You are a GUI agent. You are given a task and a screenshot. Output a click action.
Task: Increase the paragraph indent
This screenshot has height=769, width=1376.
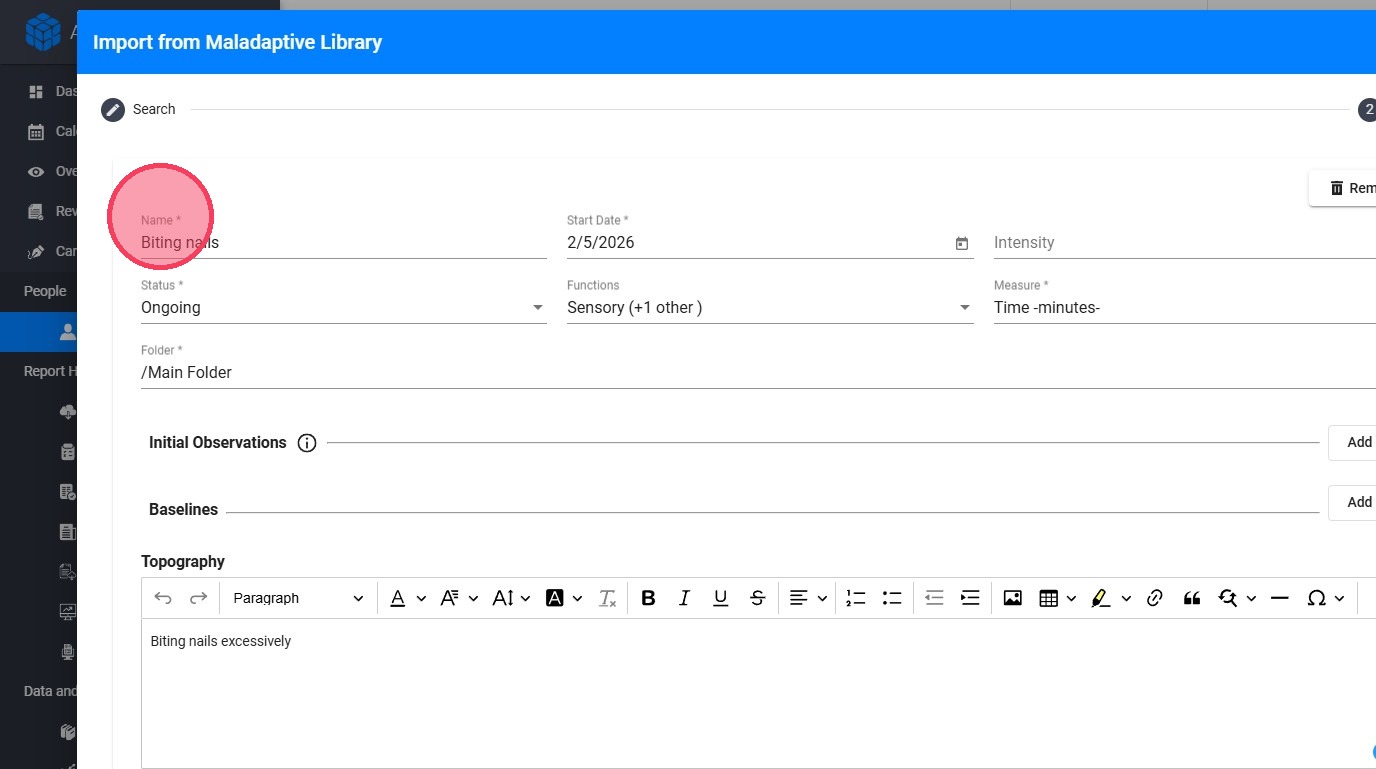coord(970,598)
